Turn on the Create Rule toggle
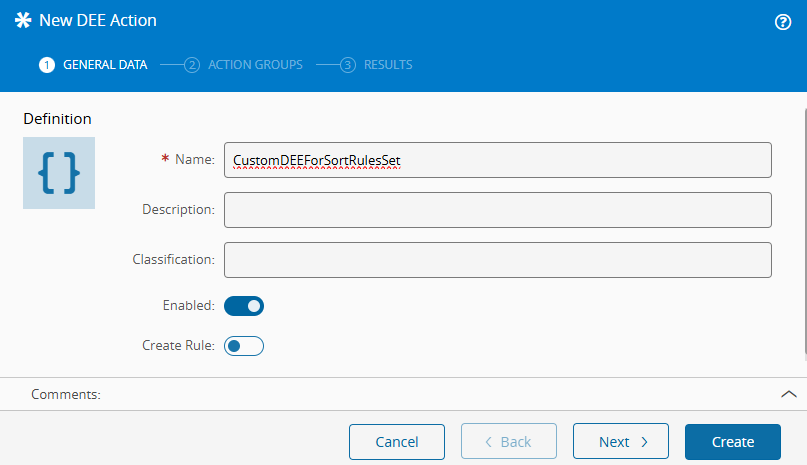 point(244,346)
